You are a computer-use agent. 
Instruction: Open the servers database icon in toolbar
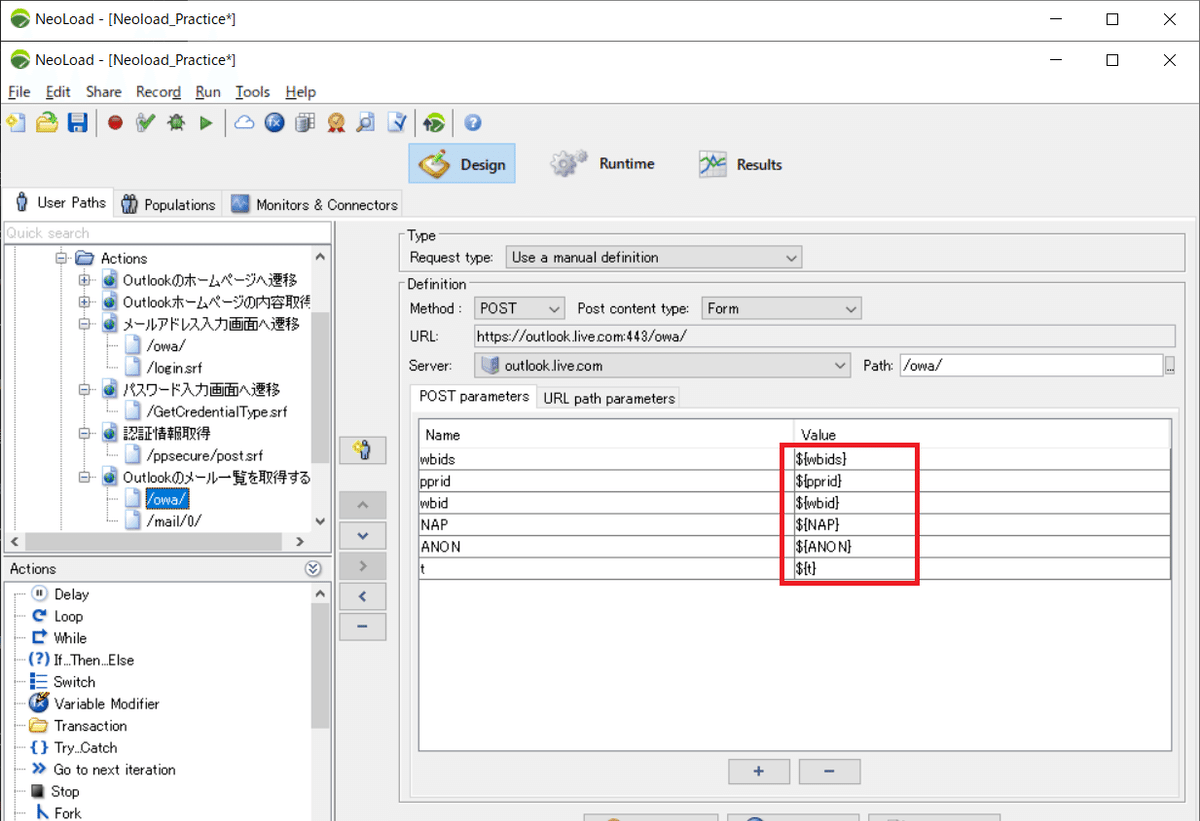305,122
